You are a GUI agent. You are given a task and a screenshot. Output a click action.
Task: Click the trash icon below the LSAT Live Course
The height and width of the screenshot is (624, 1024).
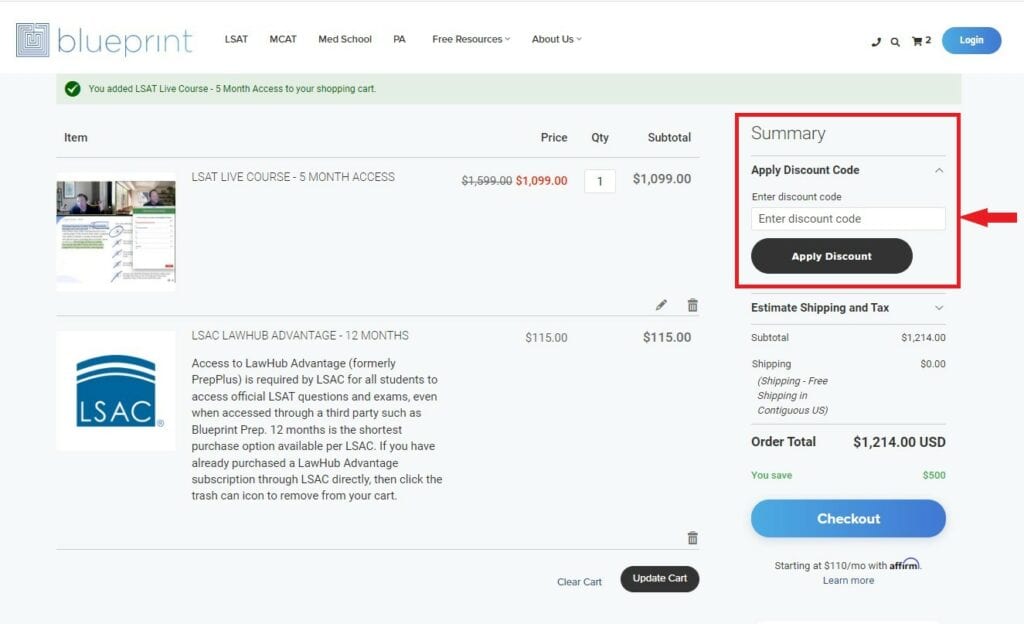tap(691, 304)
